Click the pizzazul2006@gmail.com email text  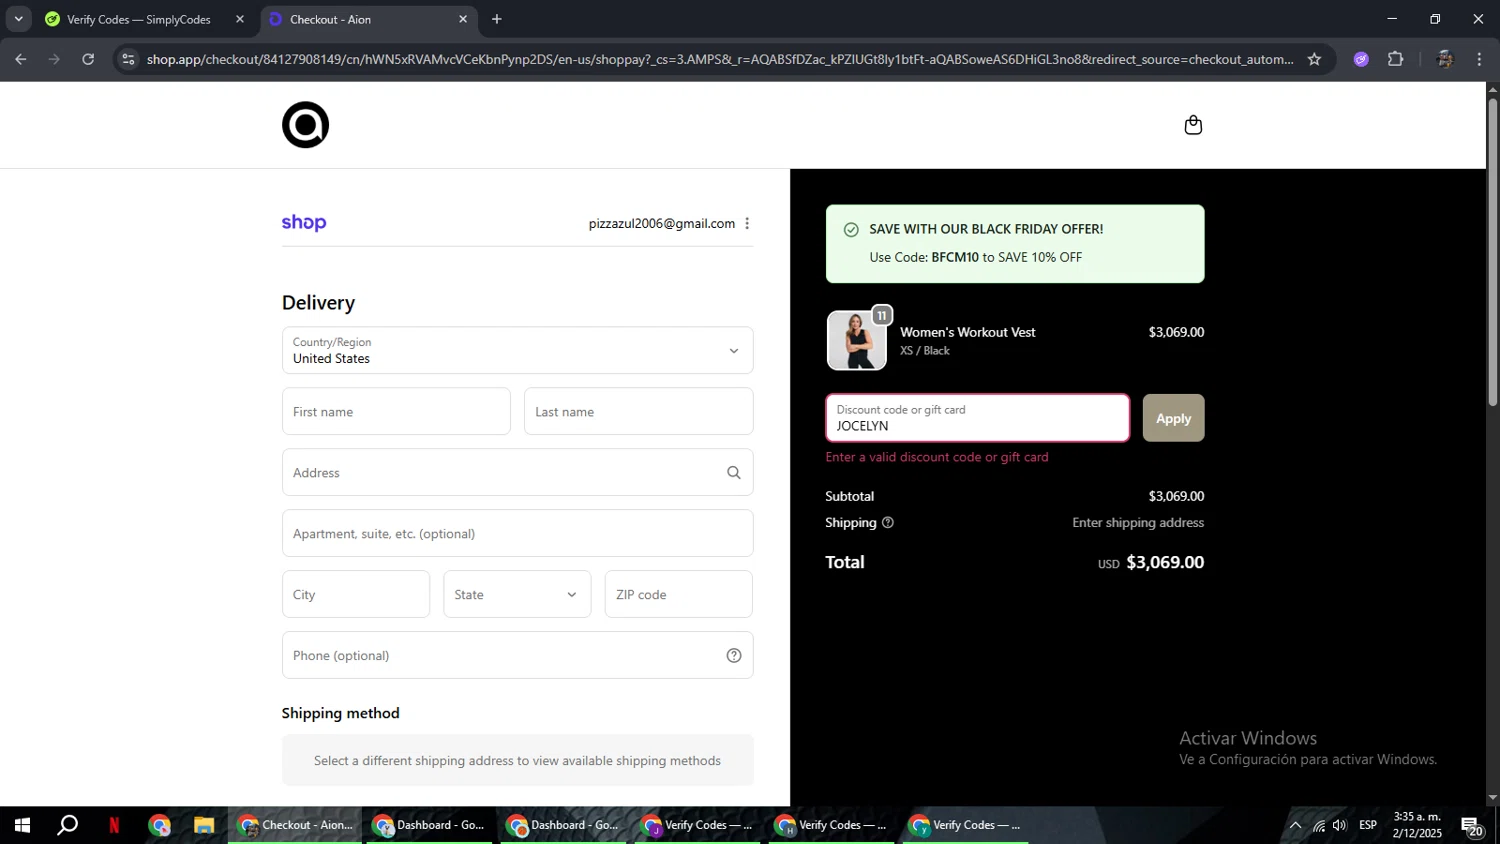[x=662, y=223]
